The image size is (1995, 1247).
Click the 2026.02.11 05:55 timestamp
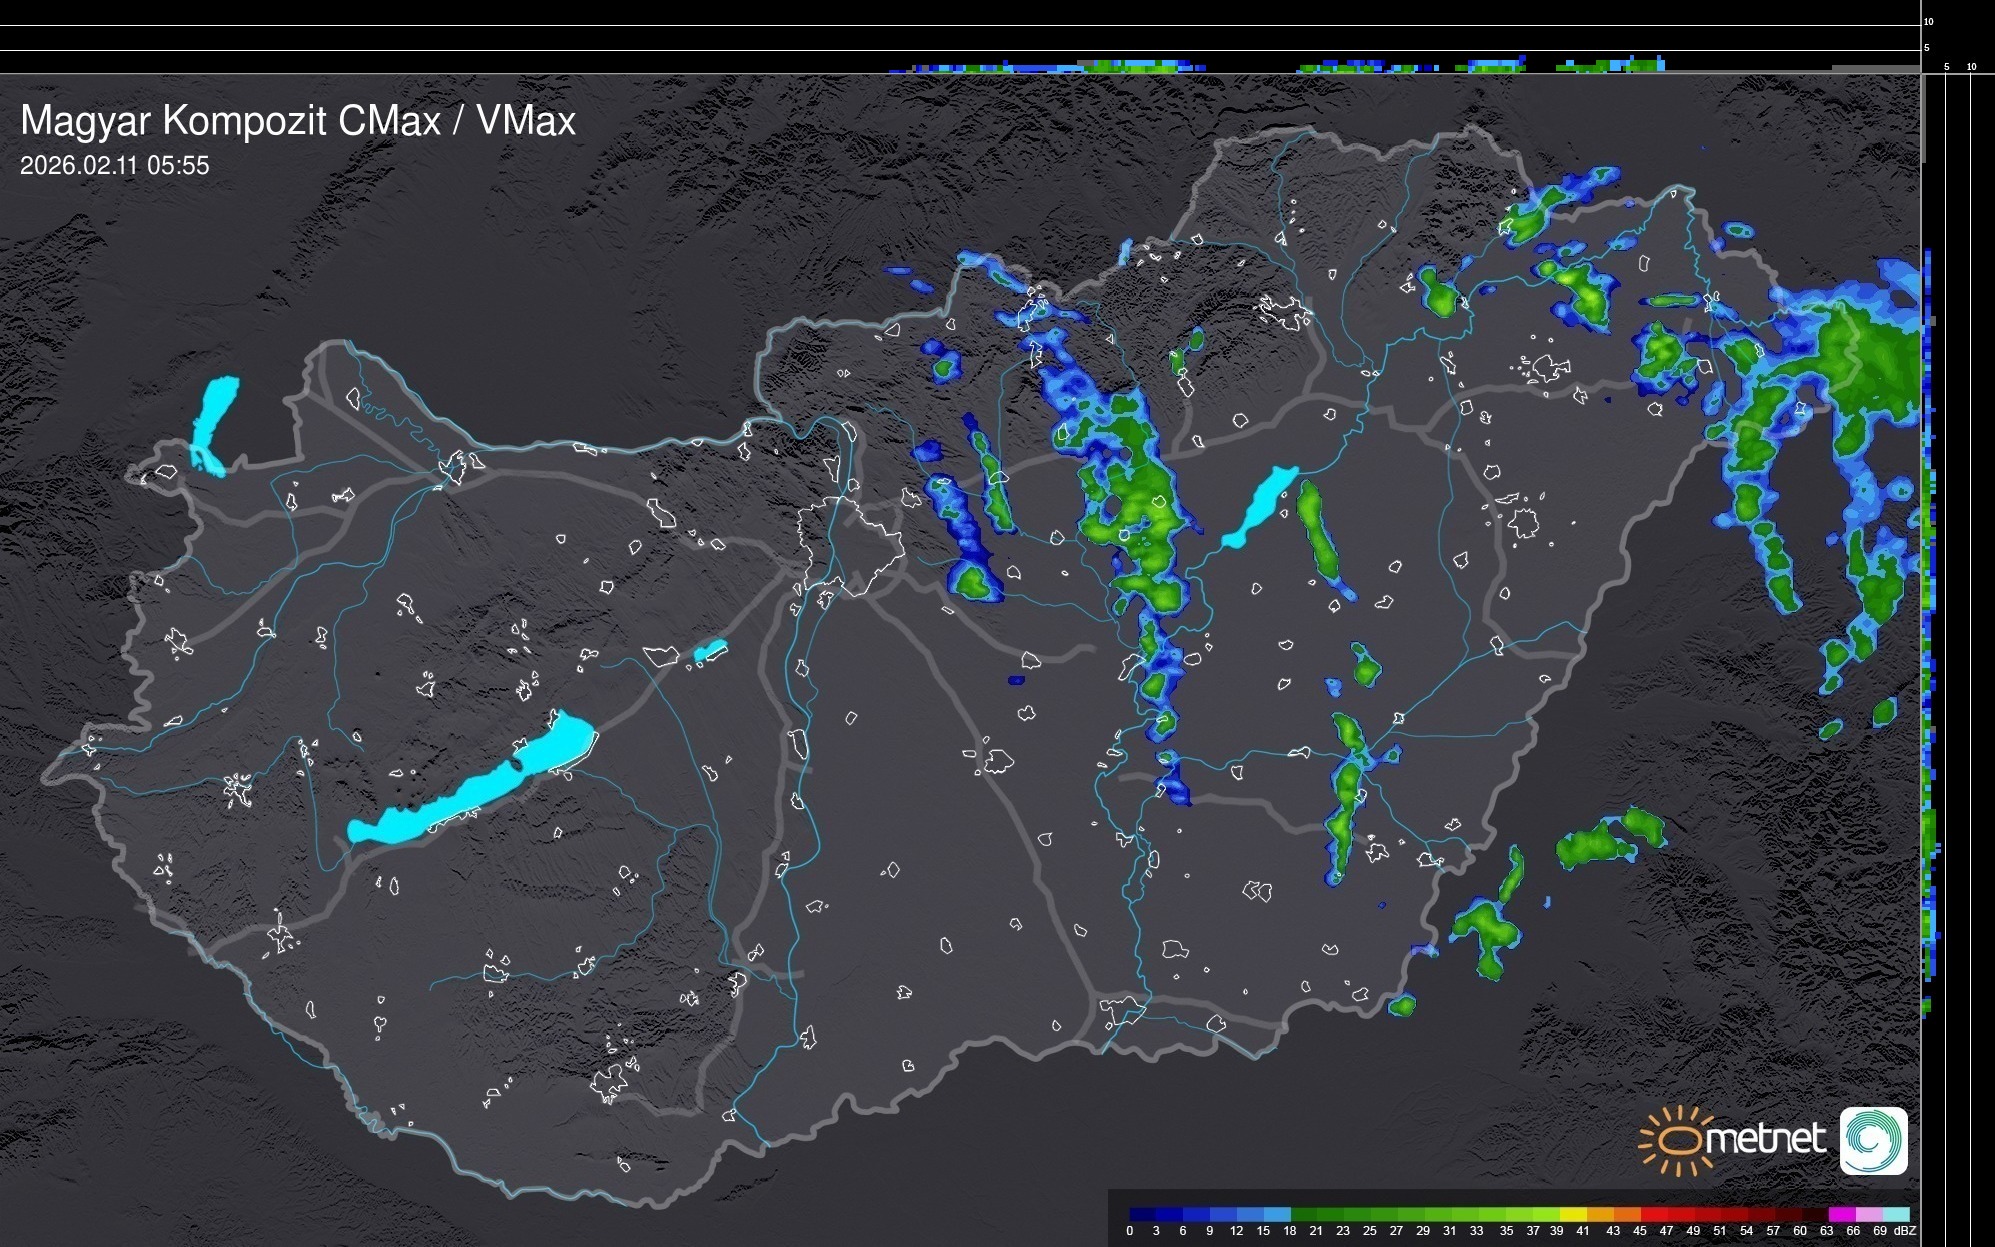pyautogui.click(x=115, y=166)
